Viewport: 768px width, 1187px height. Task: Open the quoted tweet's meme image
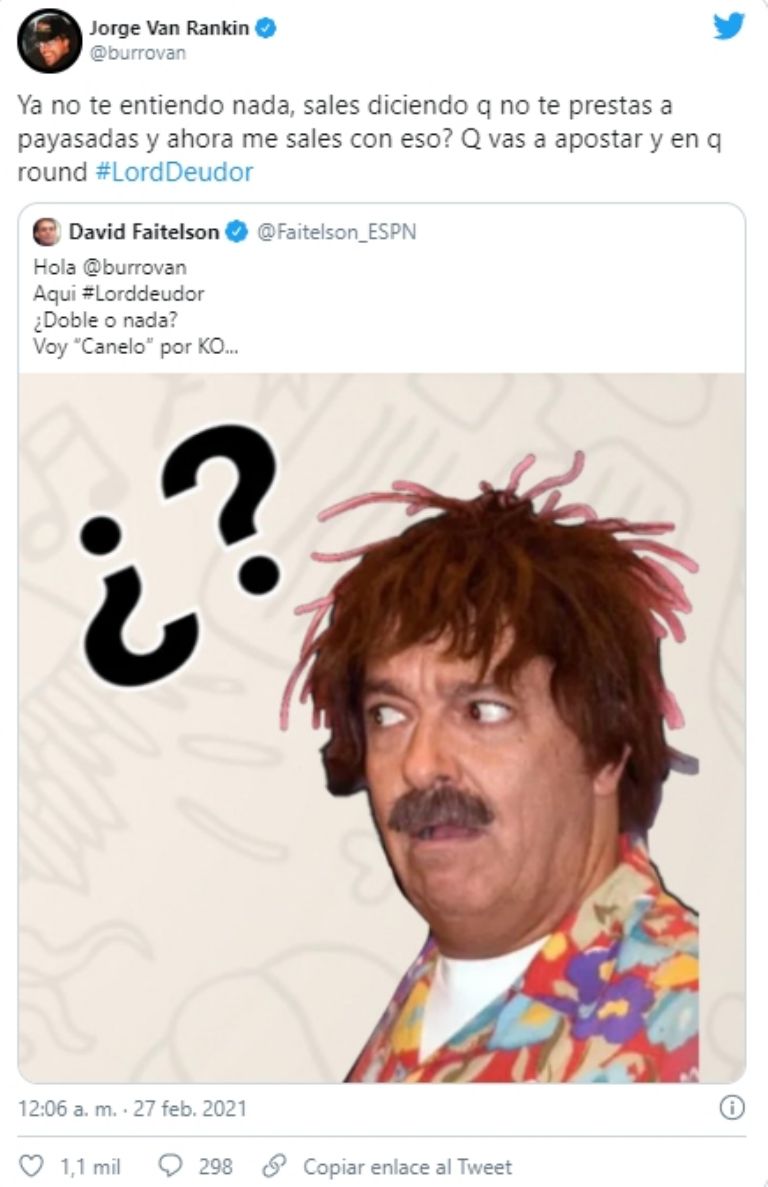click(x=381, y=727)
